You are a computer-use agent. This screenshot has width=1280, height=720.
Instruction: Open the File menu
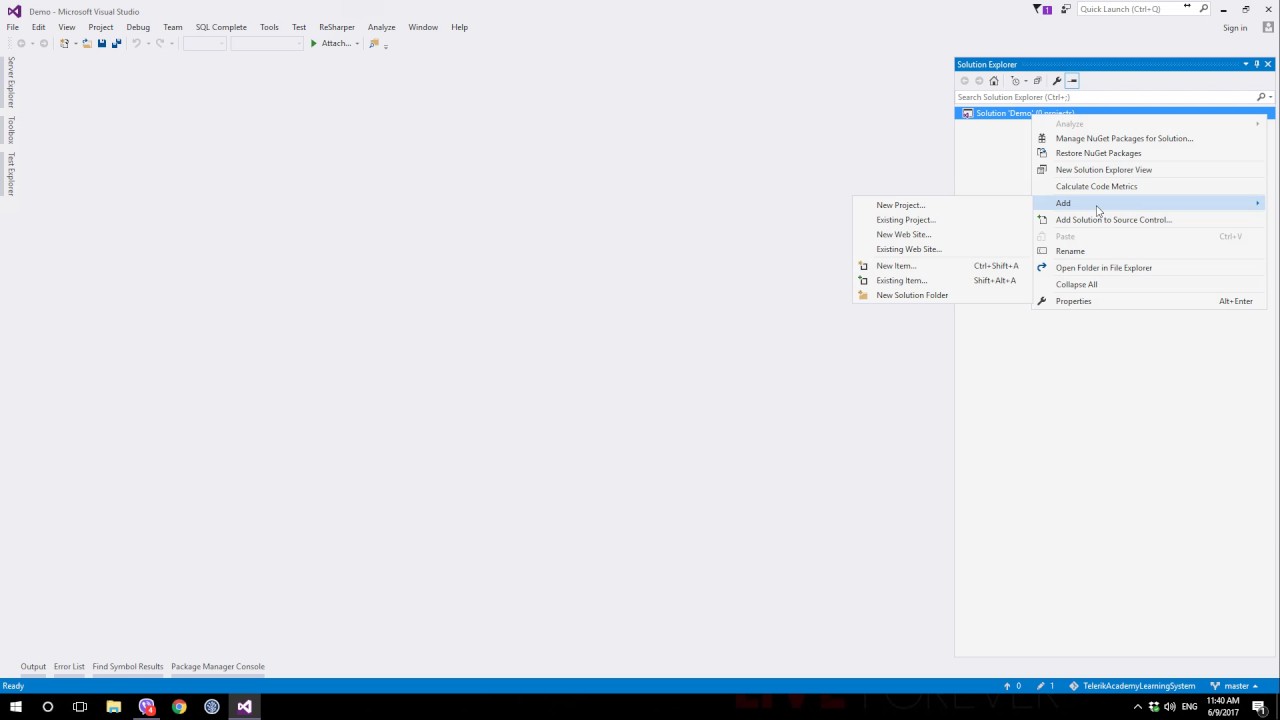(13, 27)
